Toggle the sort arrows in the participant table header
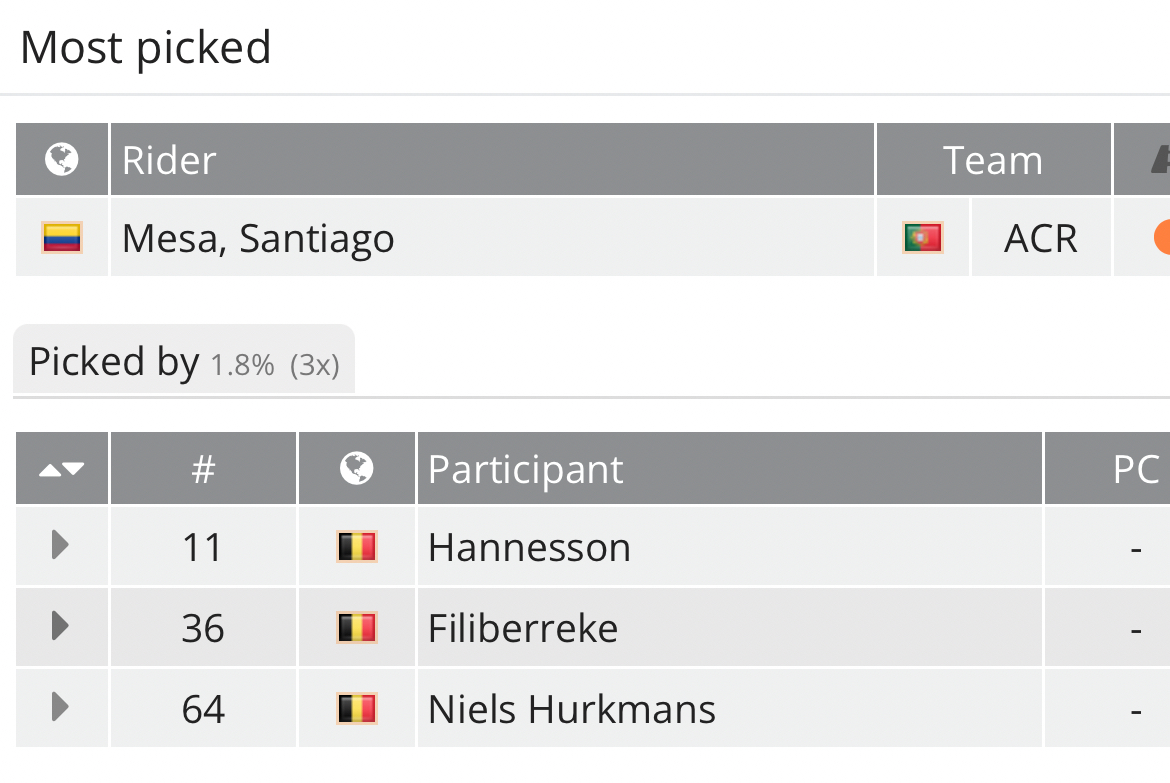The width and height of the screenshot is (1170, 783). pos(62,468)
